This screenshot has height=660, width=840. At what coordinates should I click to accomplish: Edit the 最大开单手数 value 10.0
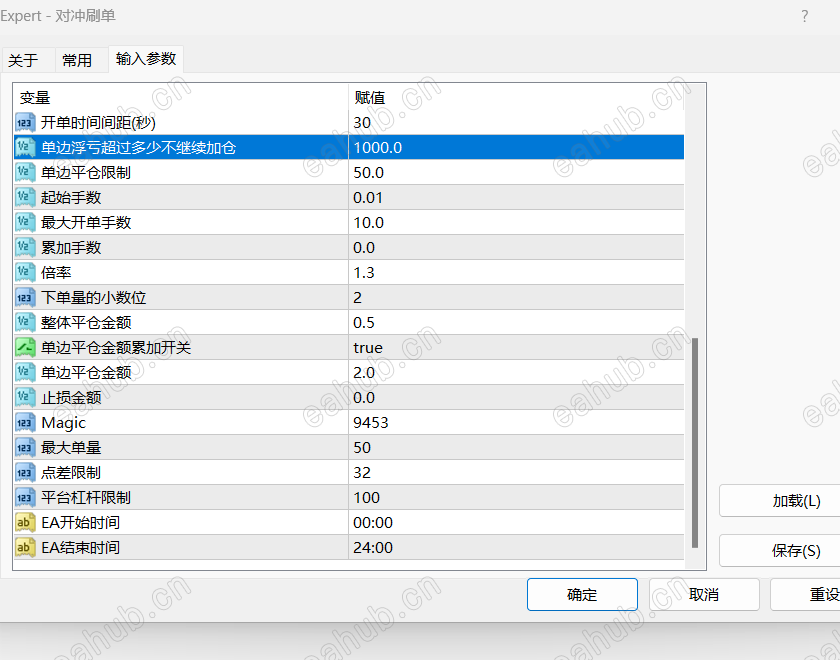[516, 223]
